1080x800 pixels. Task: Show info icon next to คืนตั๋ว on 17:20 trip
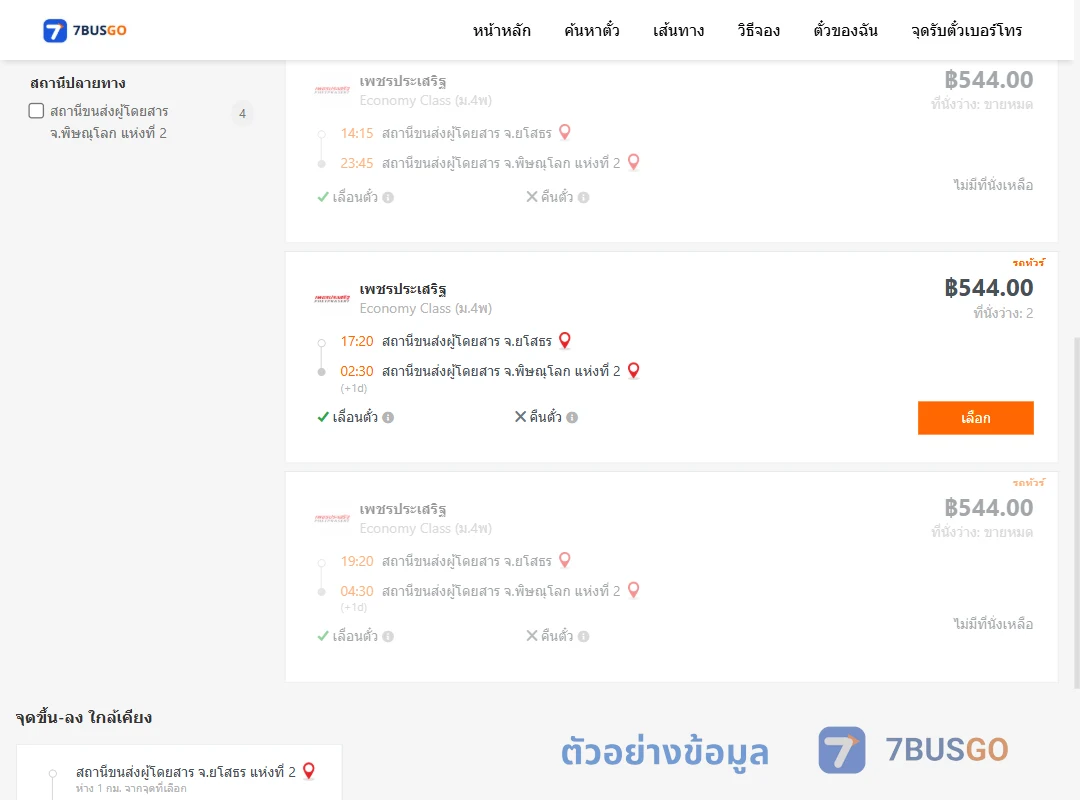coord(572,418)
